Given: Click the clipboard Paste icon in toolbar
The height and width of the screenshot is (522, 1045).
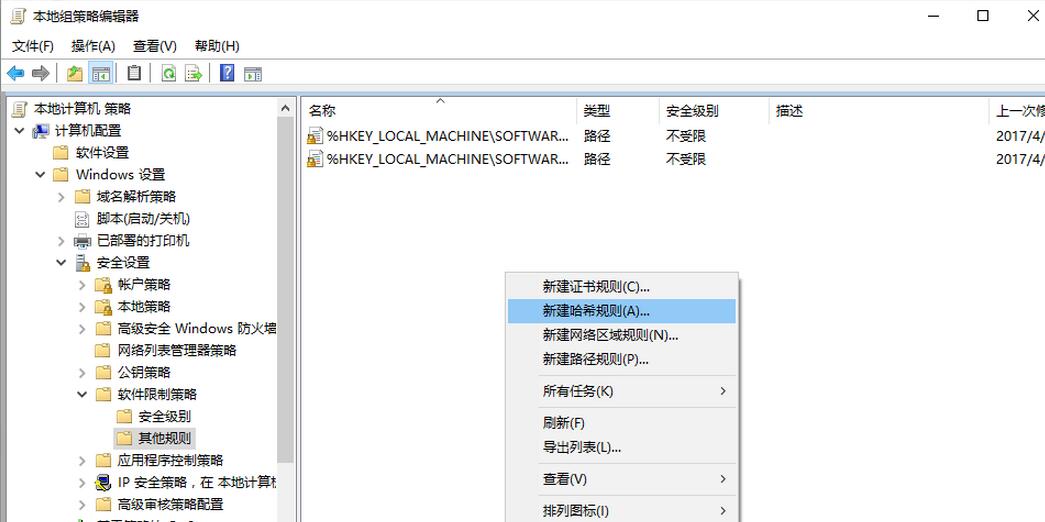Looking at the screenshot, I should [134, 73].
